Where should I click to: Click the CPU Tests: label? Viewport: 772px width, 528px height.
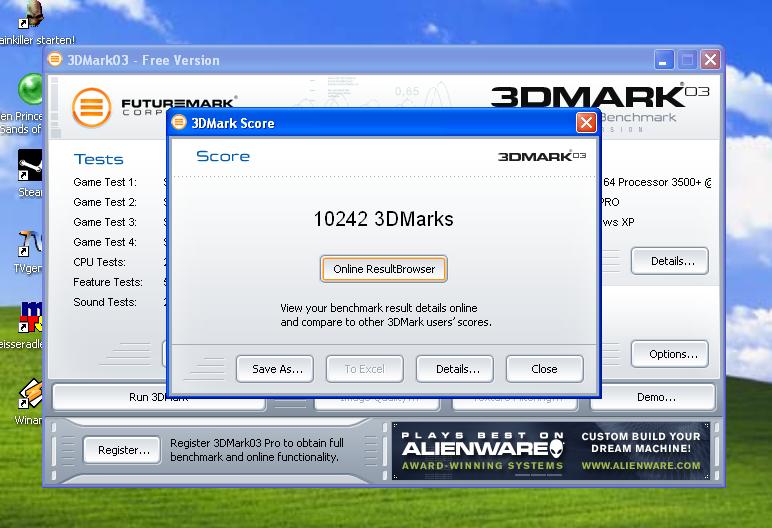99,262
